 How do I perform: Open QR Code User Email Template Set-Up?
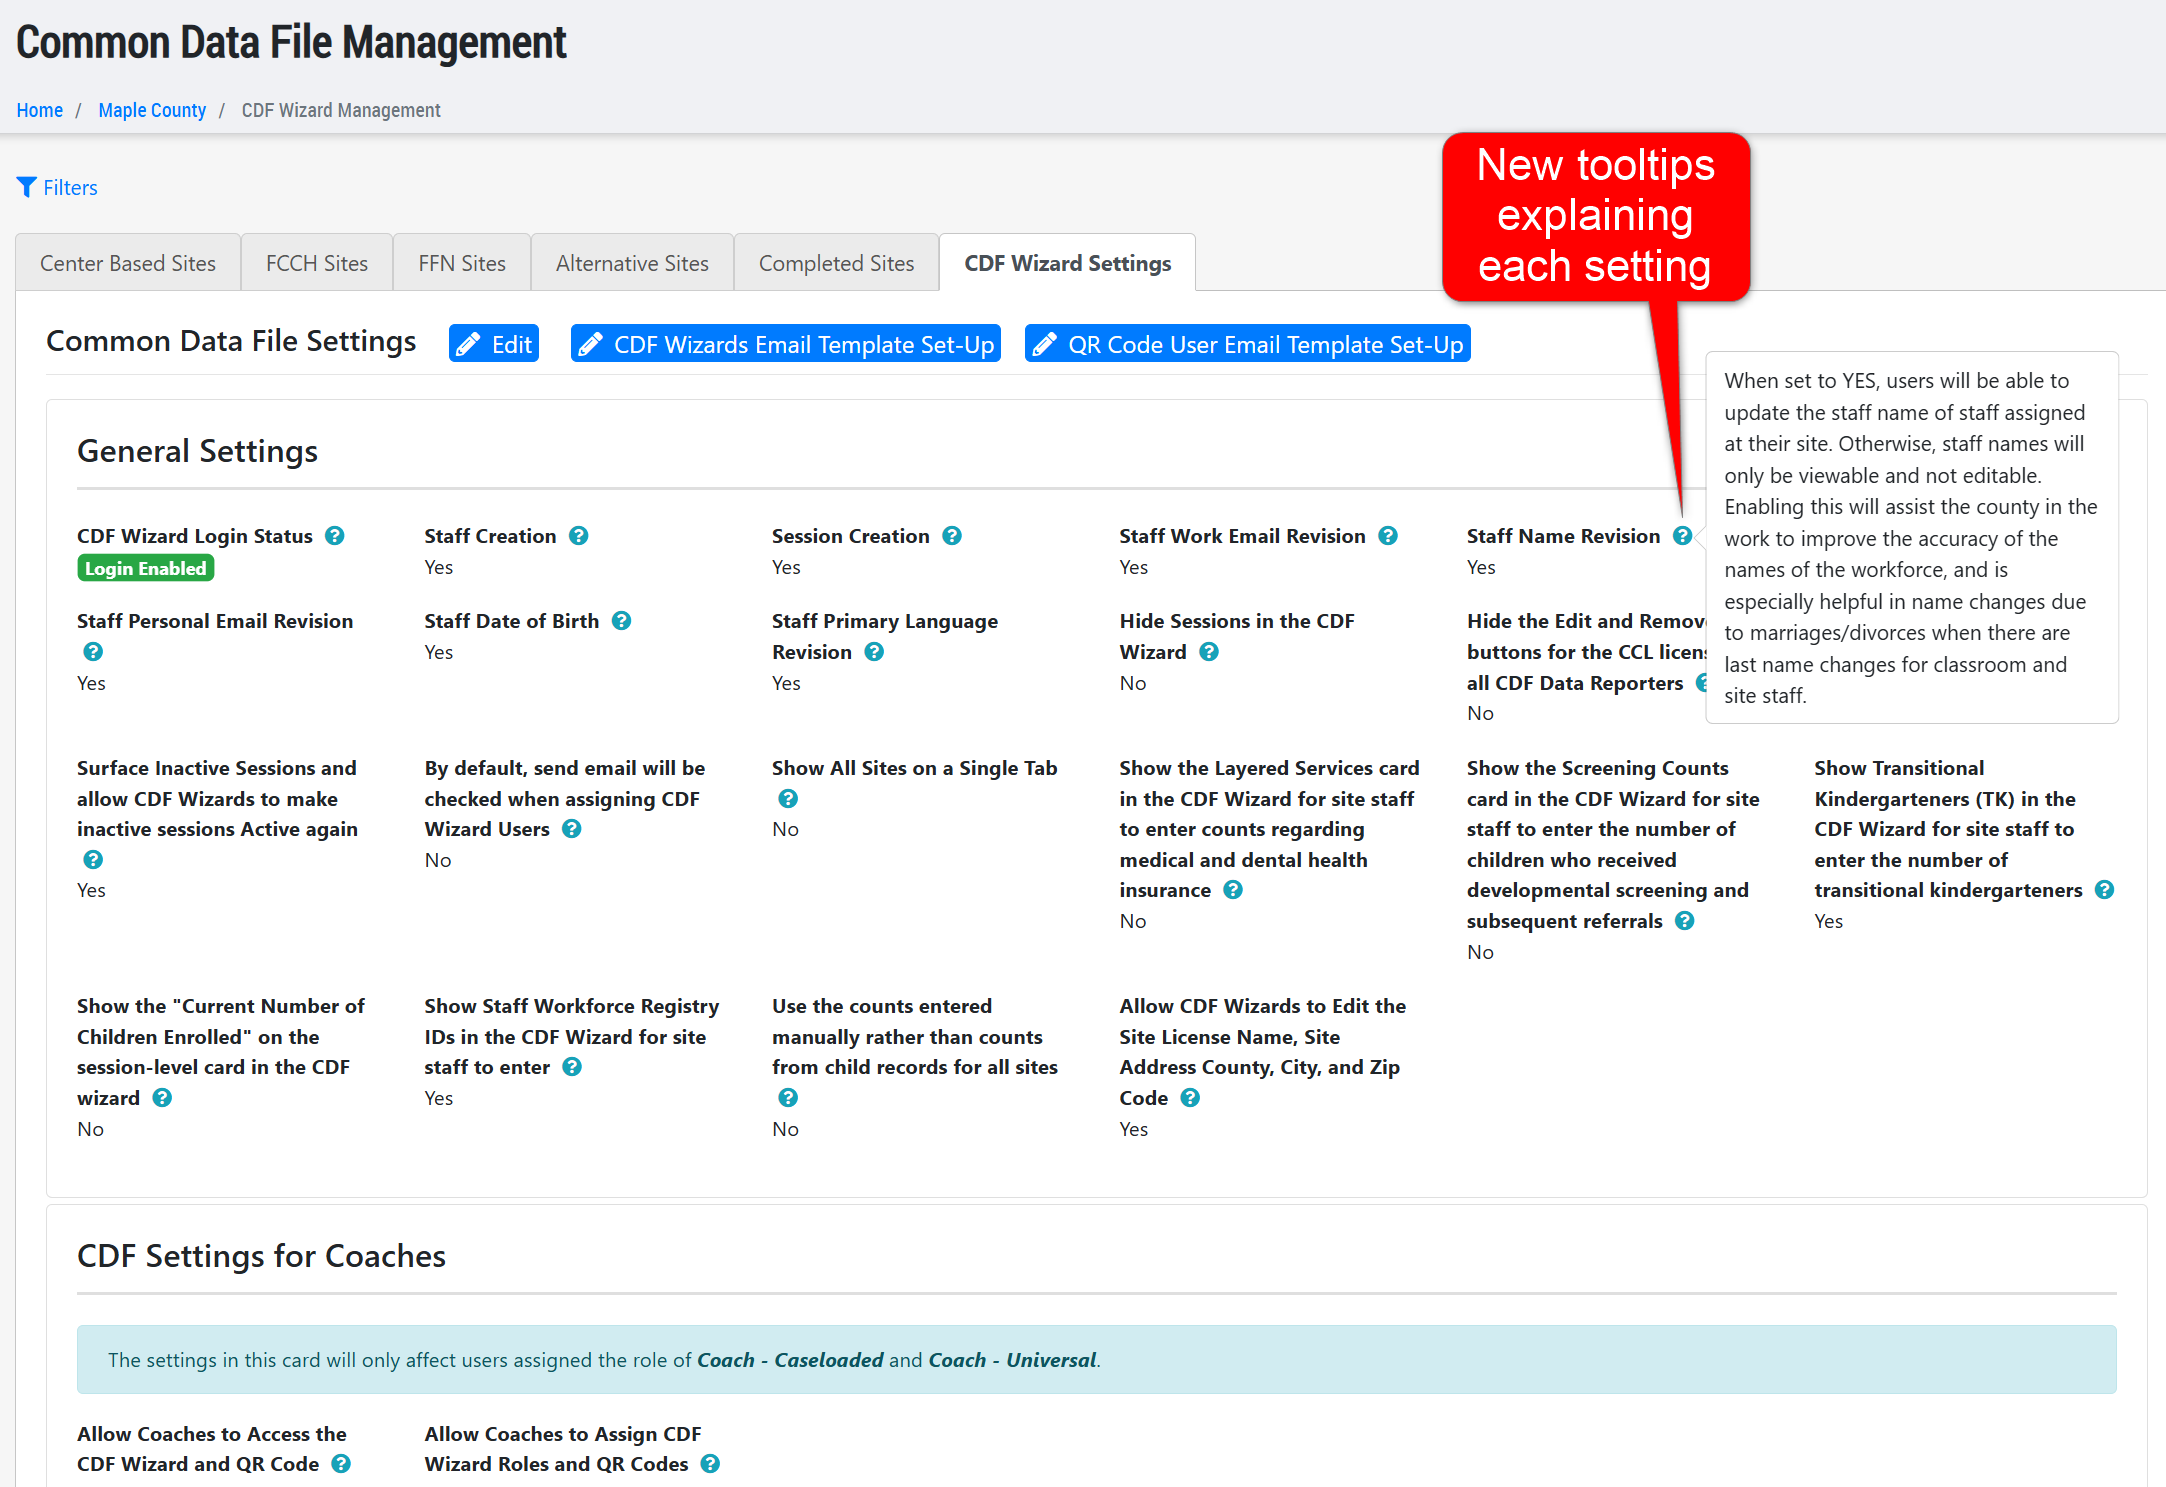point(1247,344)
